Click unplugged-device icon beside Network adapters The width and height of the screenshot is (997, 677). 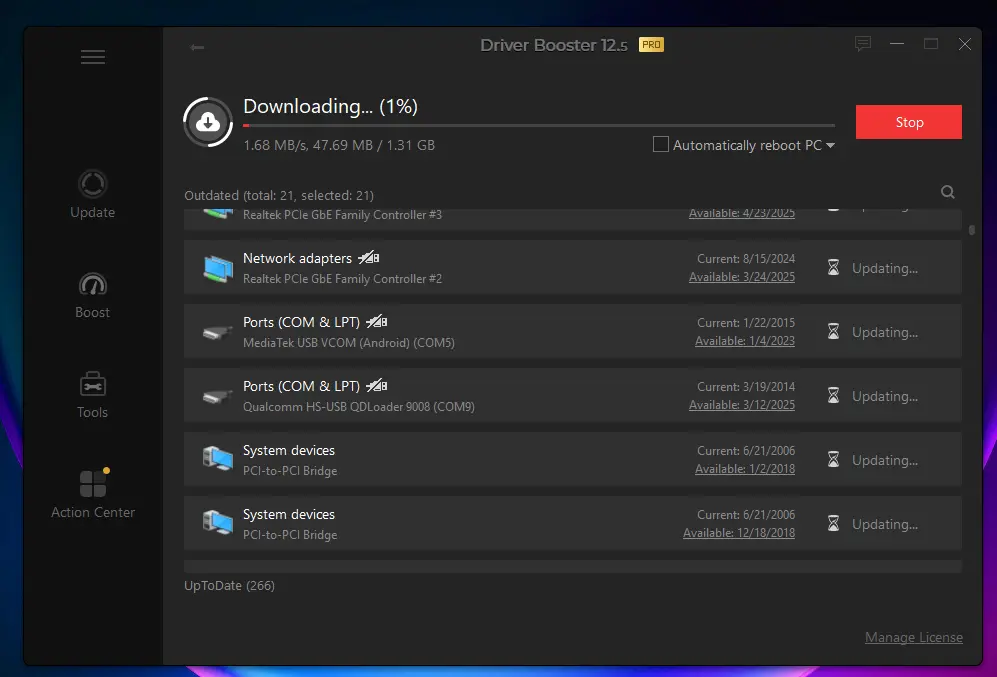point(369,257)
